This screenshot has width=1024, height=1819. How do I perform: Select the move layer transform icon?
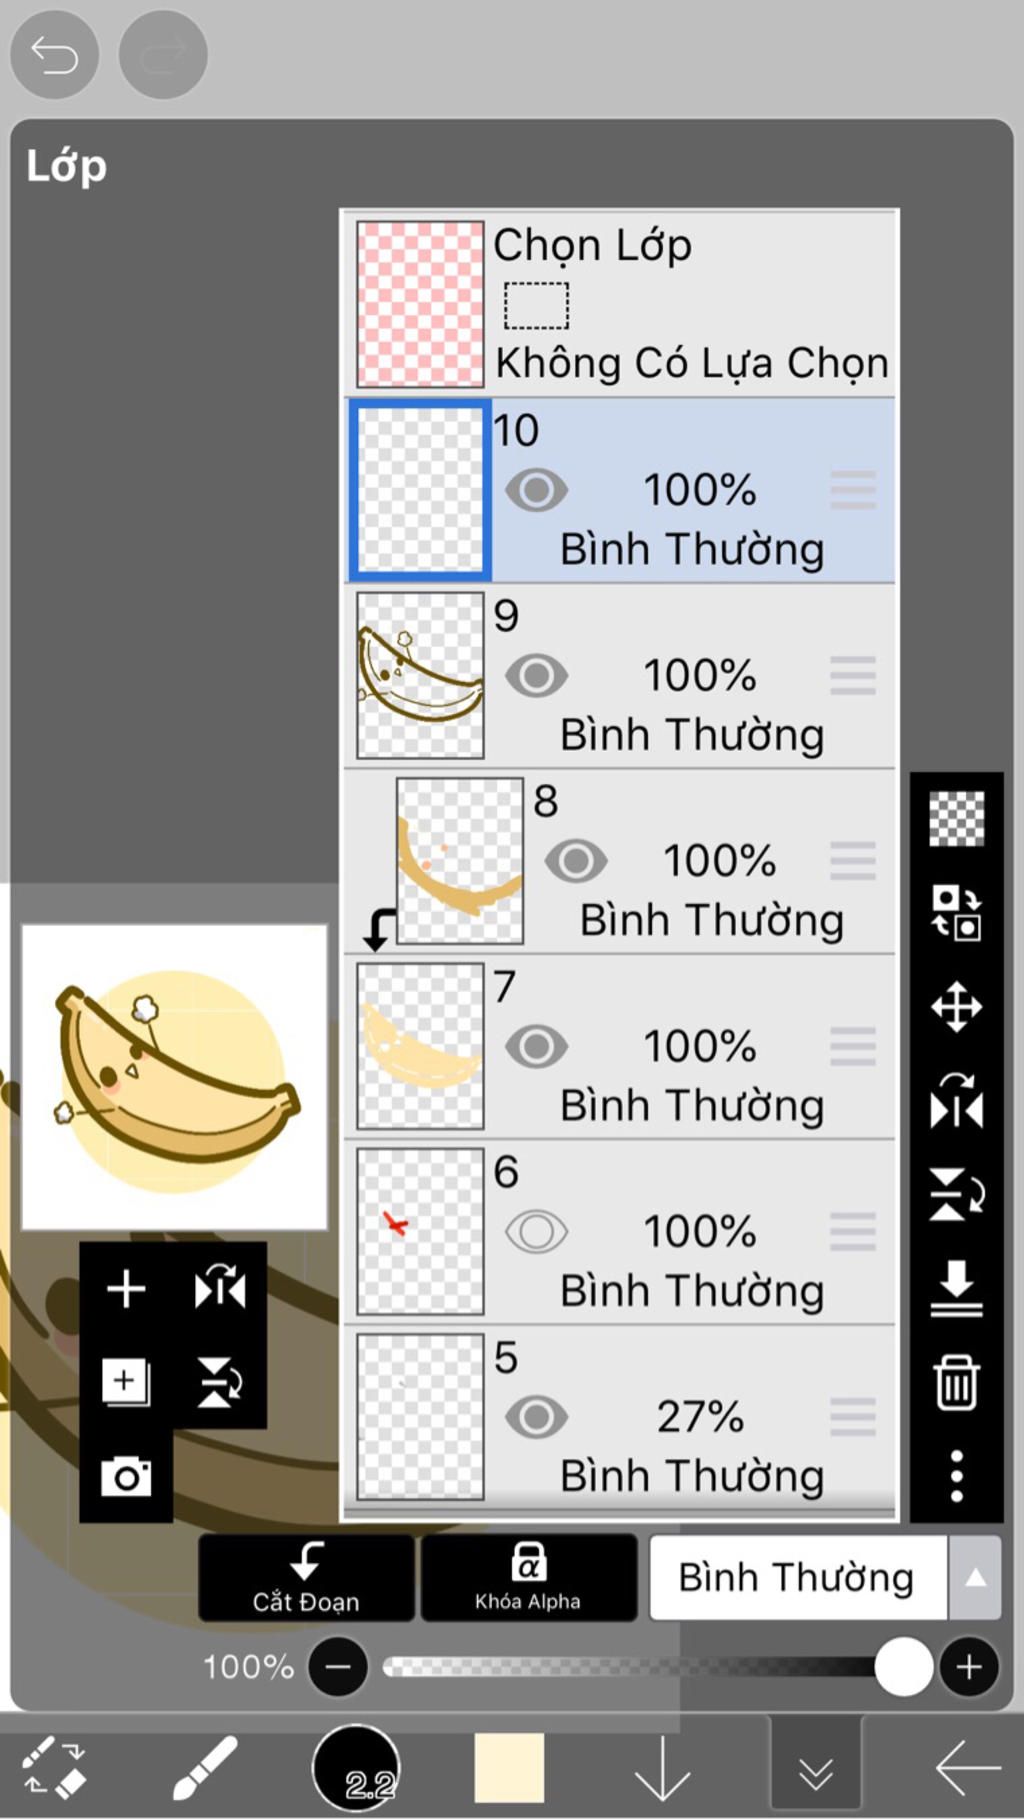click(x=956, y=1006)
